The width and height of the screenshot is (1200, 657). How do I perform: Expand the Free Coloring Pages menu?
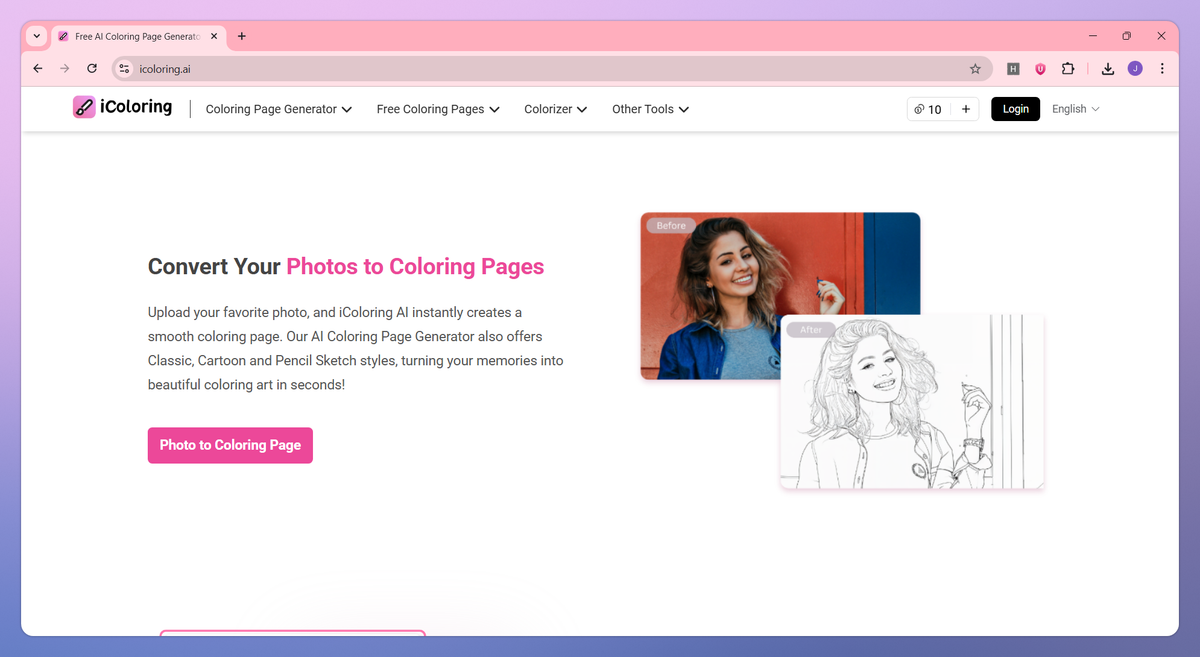tap(438, 109)
